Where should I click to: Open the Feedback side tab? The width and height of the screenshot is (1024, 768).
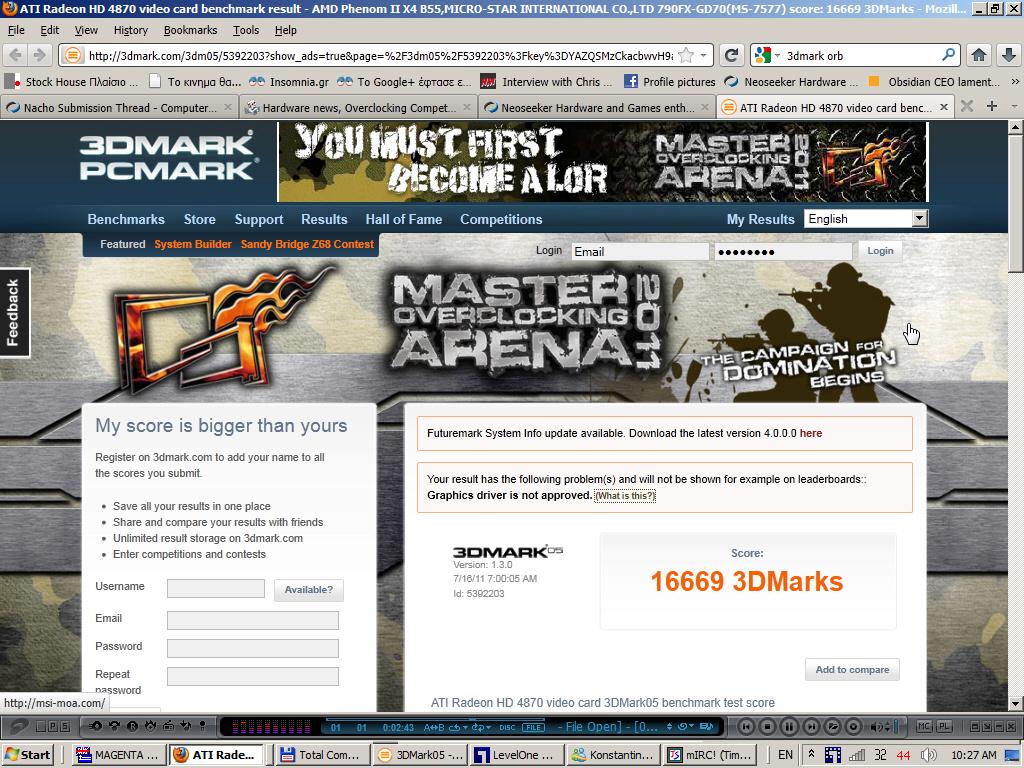[x=14, y=313]
